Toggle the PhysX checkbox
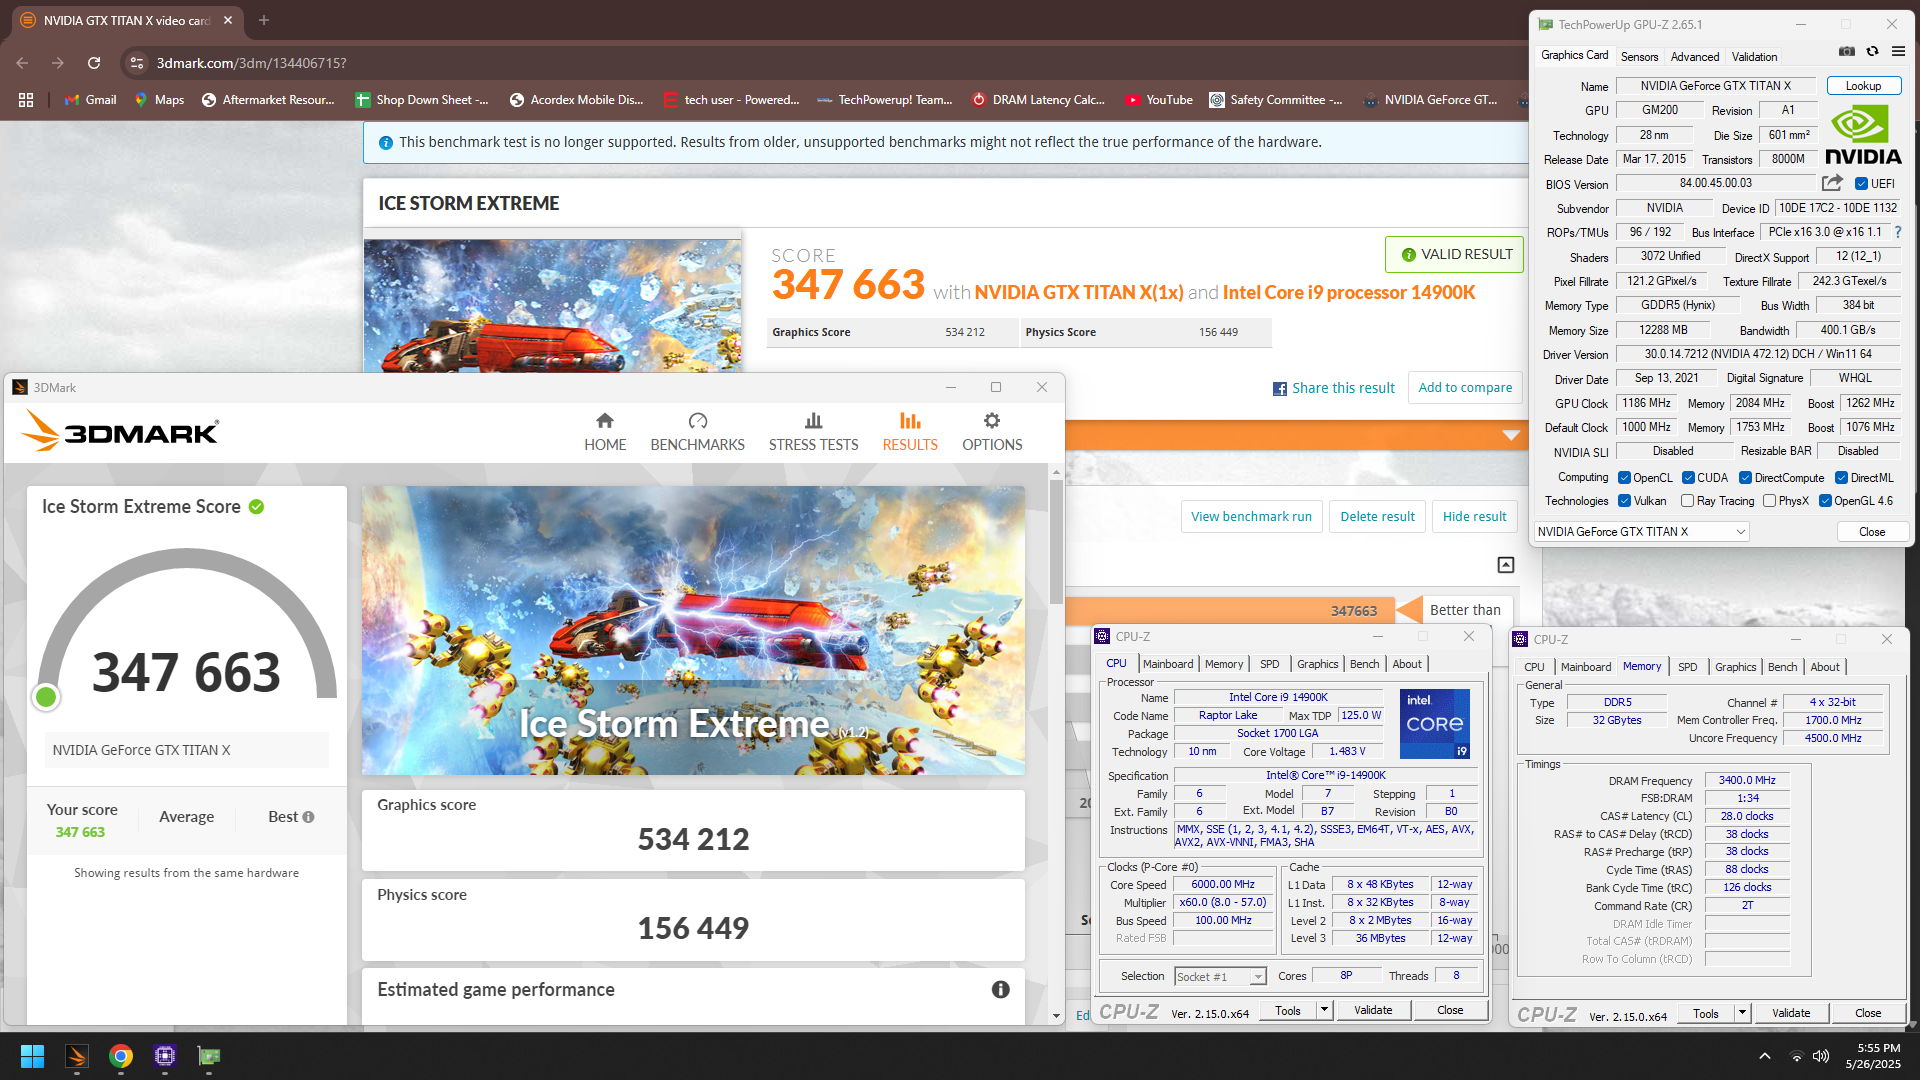The height and width of the screenshot is (1080, 1920). point(1769,501)
